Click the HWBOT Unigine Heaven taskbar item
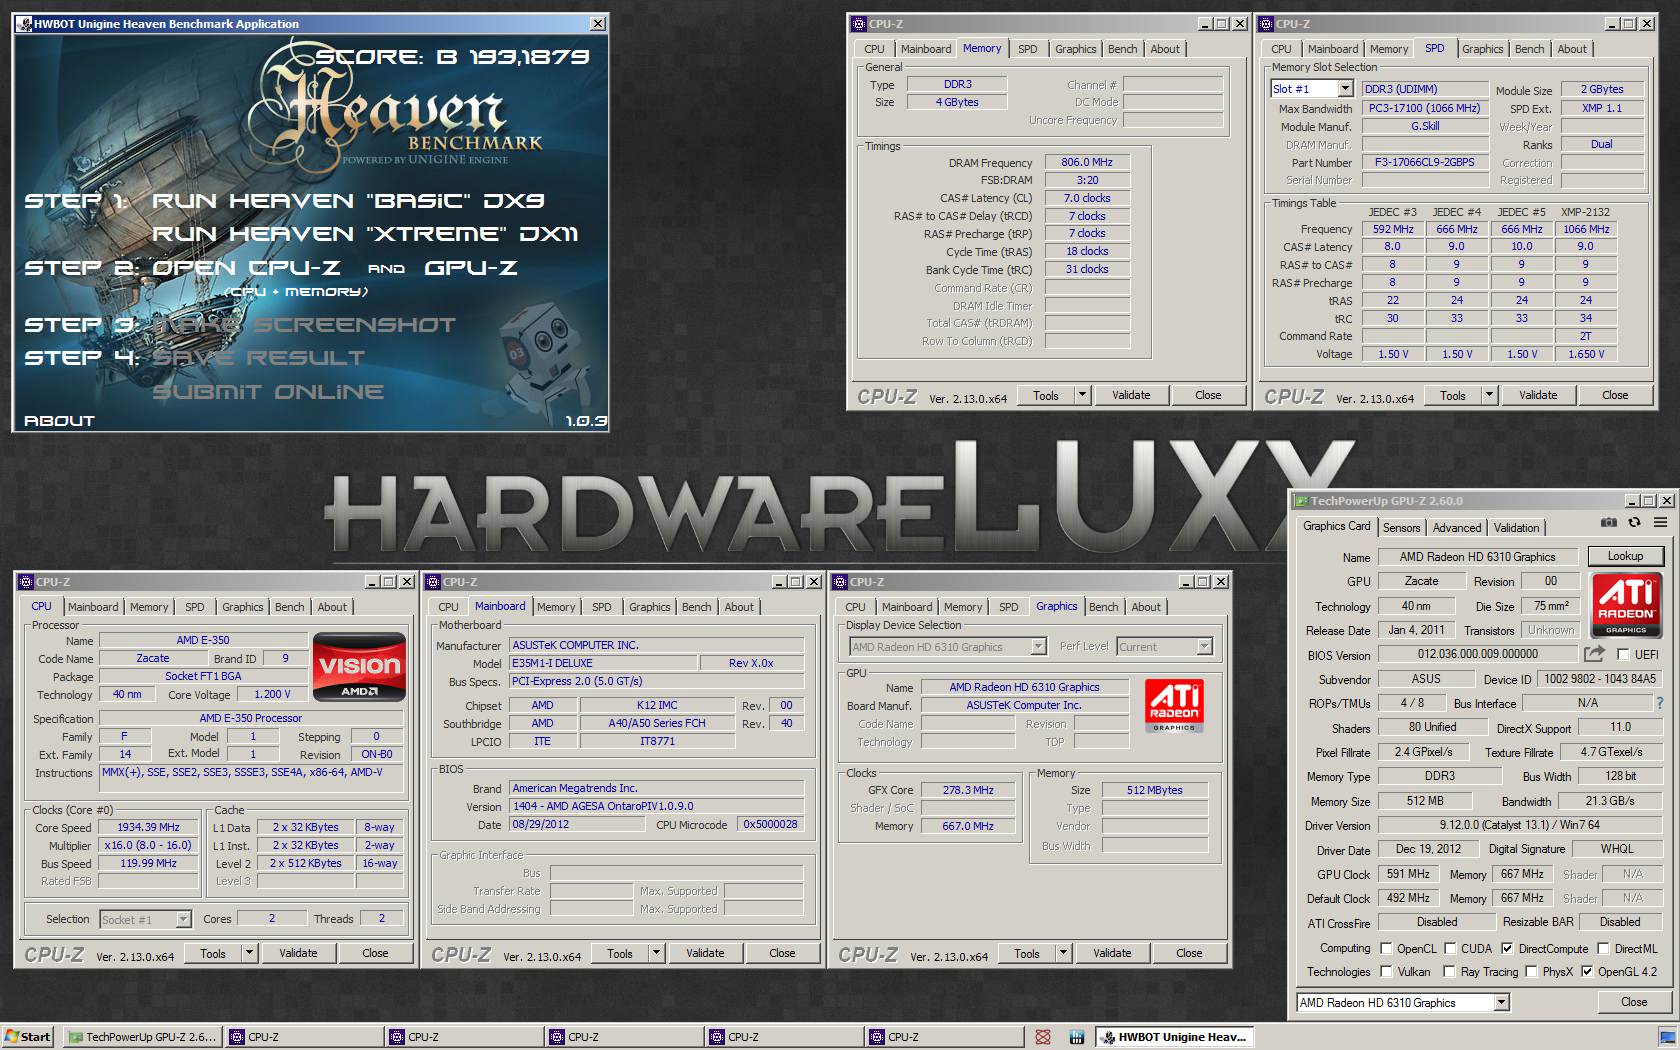Viewport: 1680px width, 1050px height. pyautogui.click(x=1175, y=1037)
